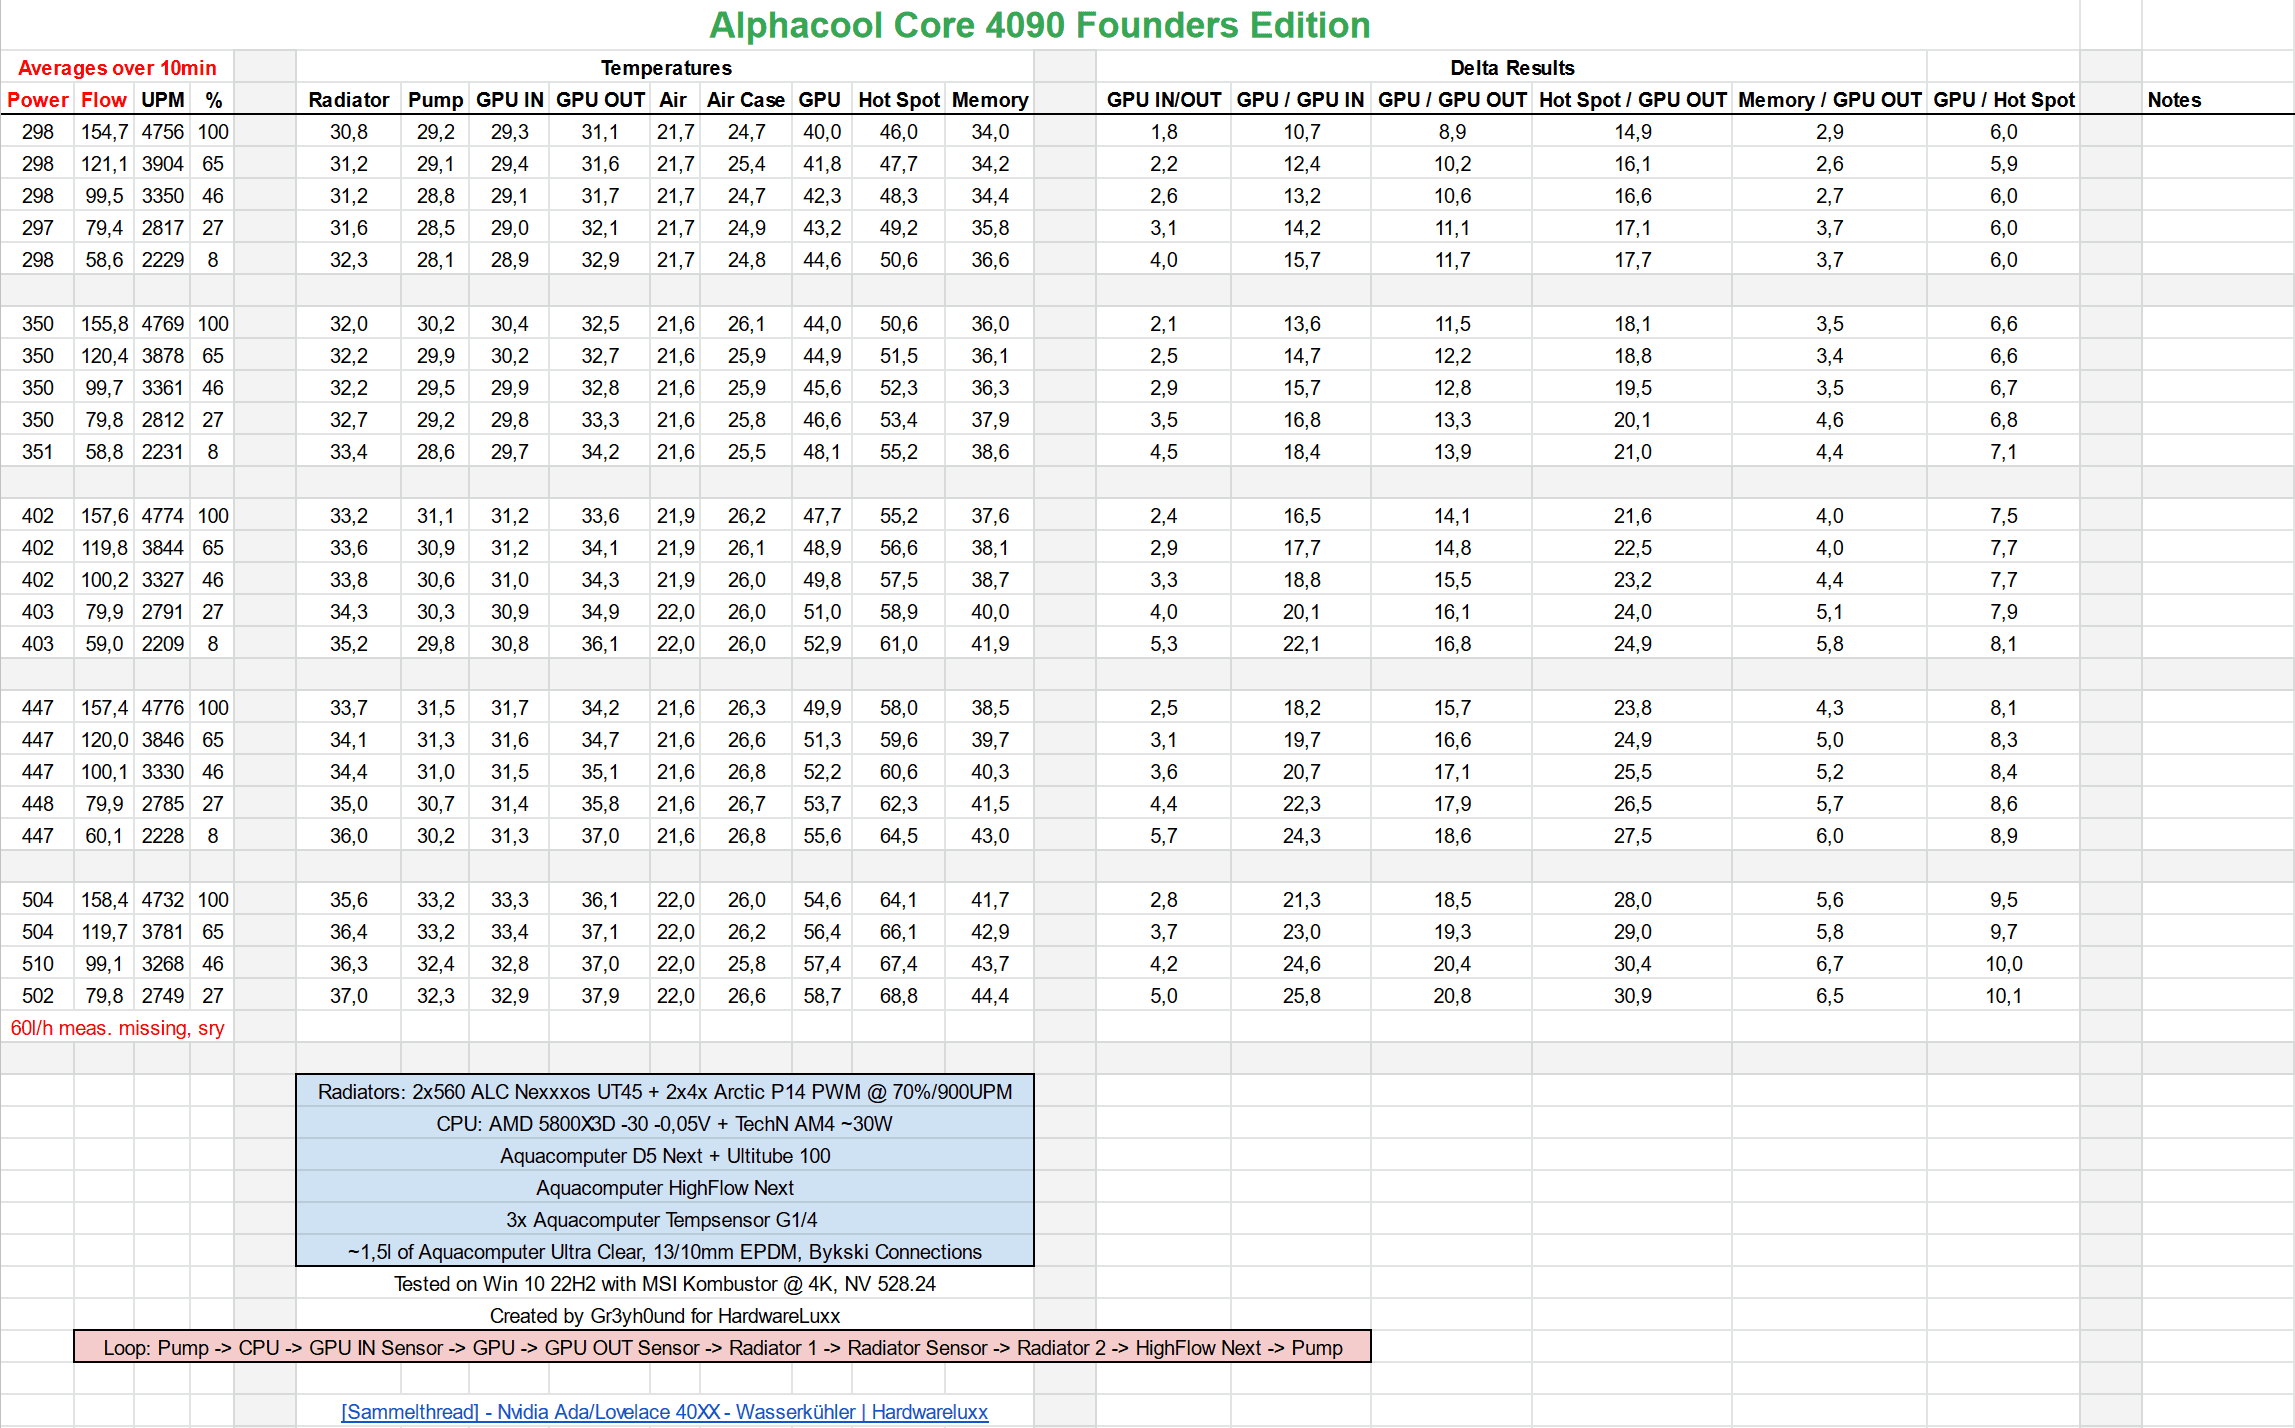This screenshot has height=1428, width=2295.
Task: Click the 'Air Case' column header
Action: [x=745, y=100]
